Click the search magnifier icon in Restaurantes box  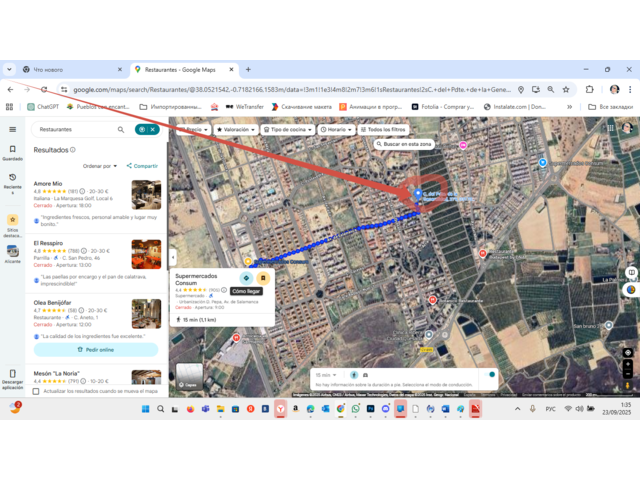pyautogui.click(x=121, y=129)
